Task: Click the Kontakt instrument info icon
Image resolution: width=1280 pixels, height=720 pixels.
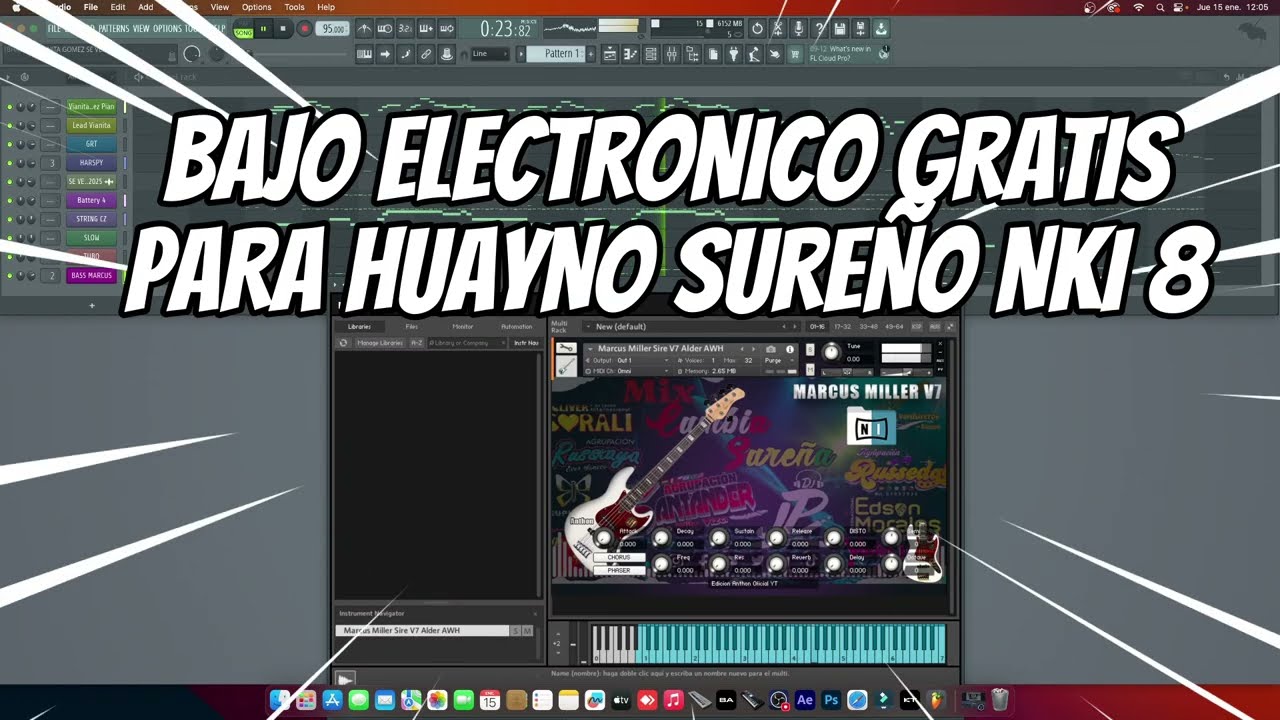Action: pyautogui.click(x=790, y=349)
